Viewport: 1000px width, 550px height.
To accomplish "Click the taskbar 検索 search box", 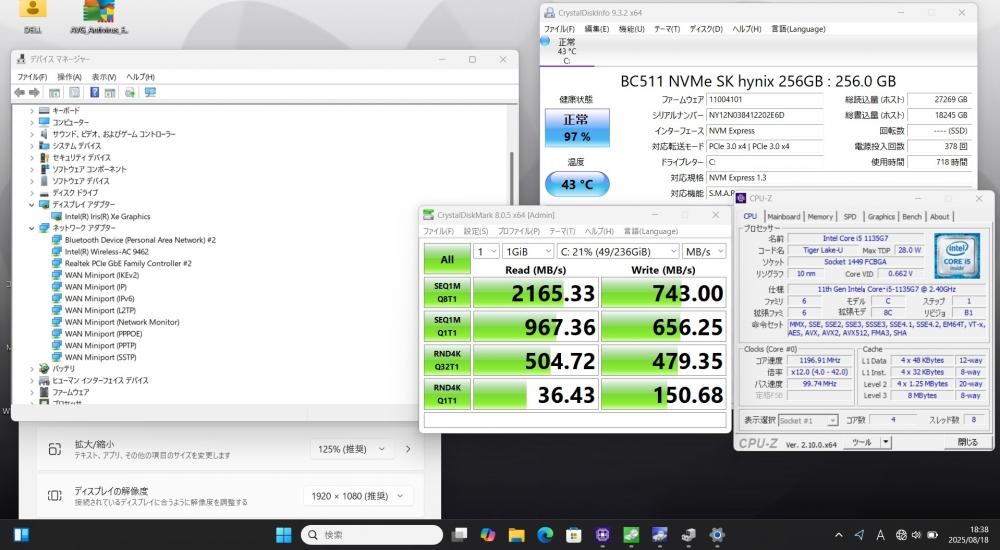I will (x=372, y=535).
